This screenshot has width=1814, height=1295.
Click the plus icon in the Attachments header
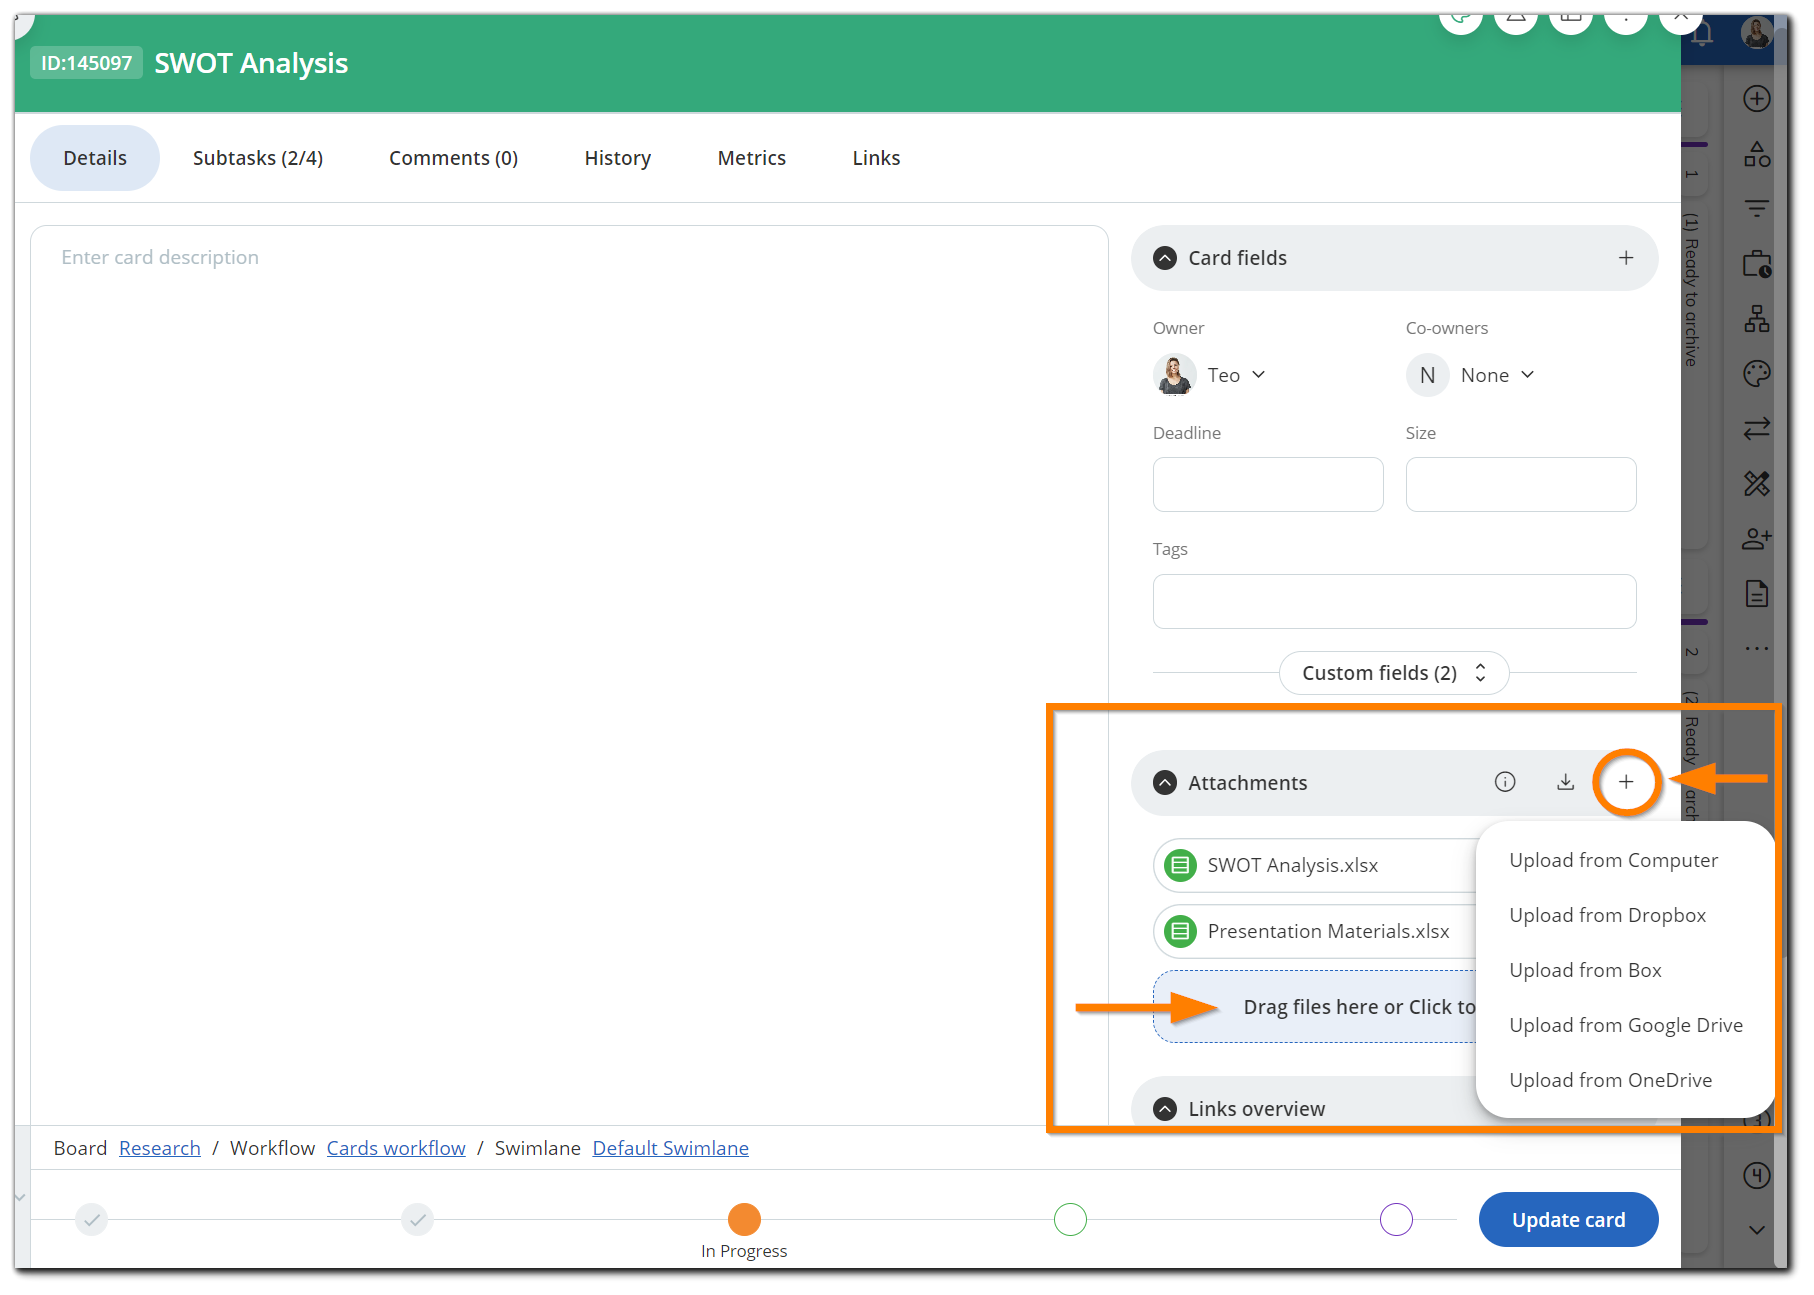pos(1626,782)
